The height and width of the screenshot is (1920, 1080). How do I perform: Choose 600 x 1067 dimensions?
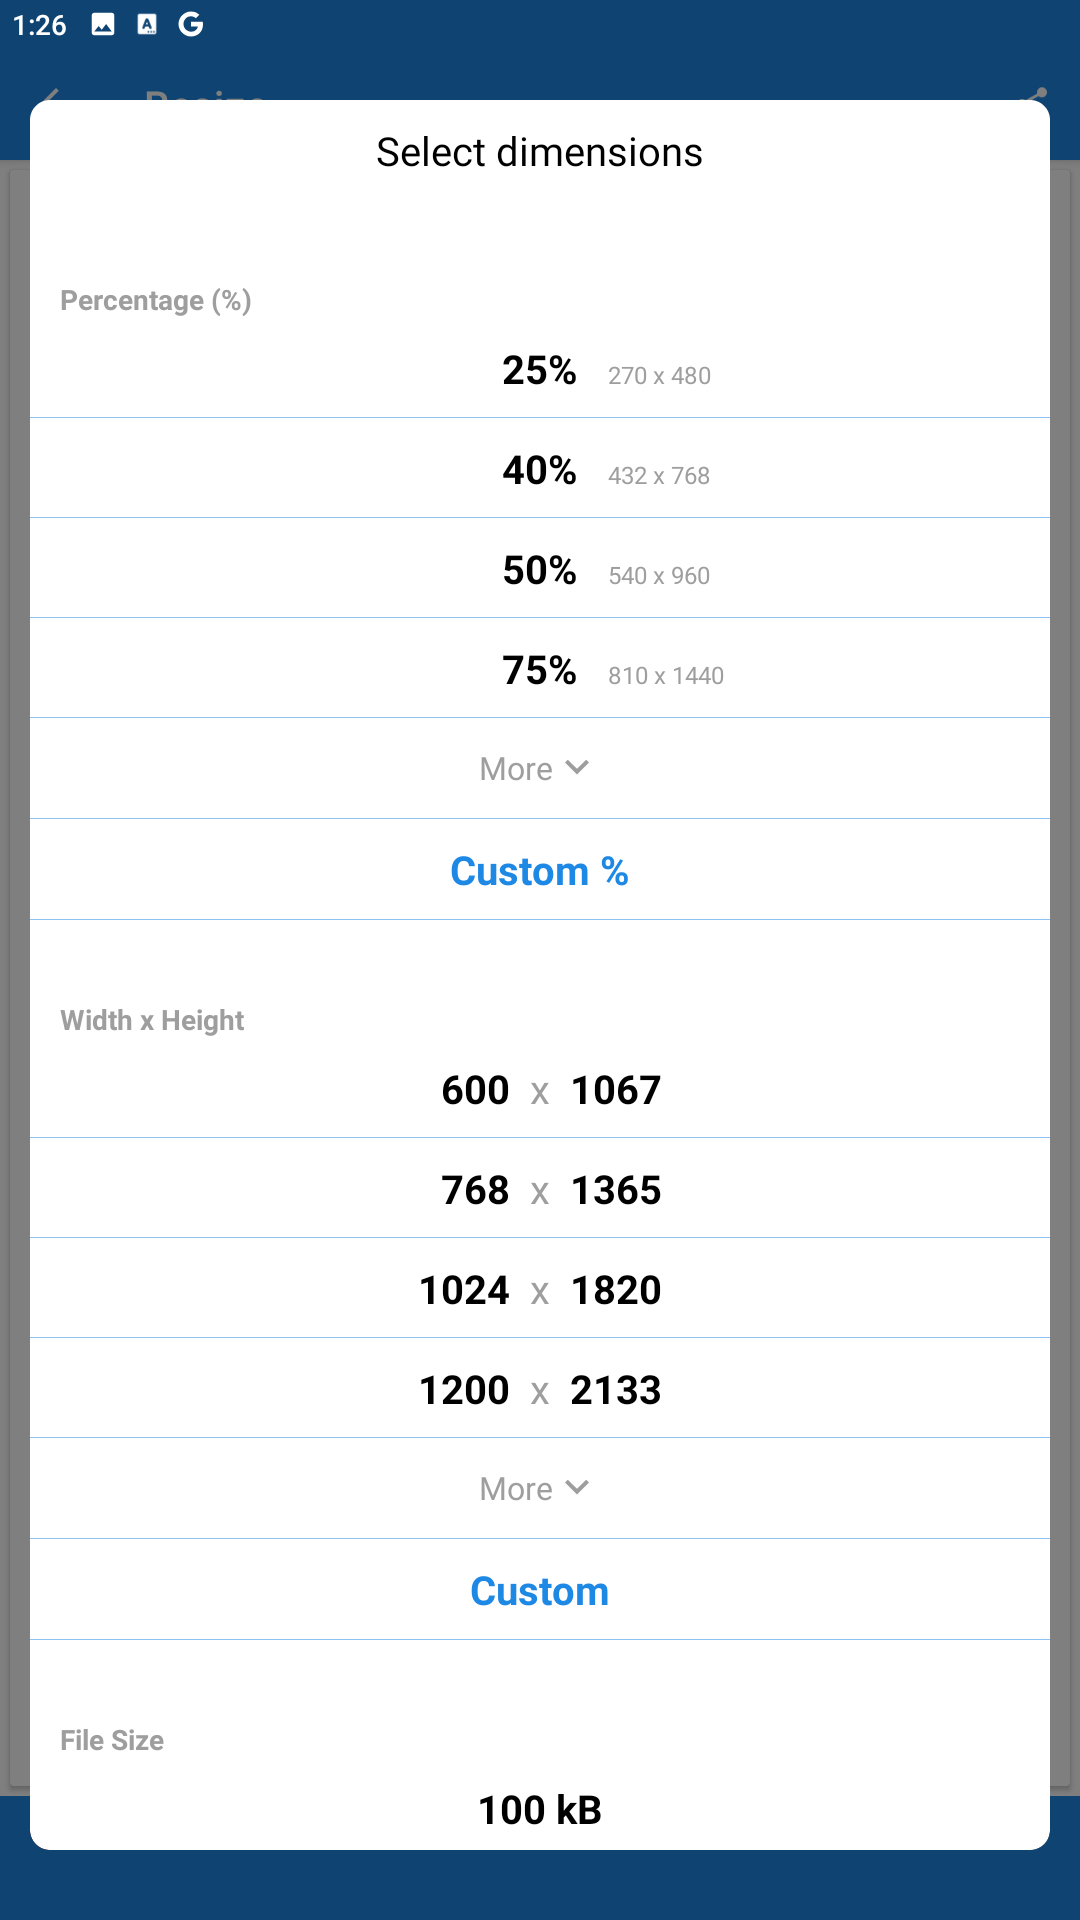(540, 1090)
